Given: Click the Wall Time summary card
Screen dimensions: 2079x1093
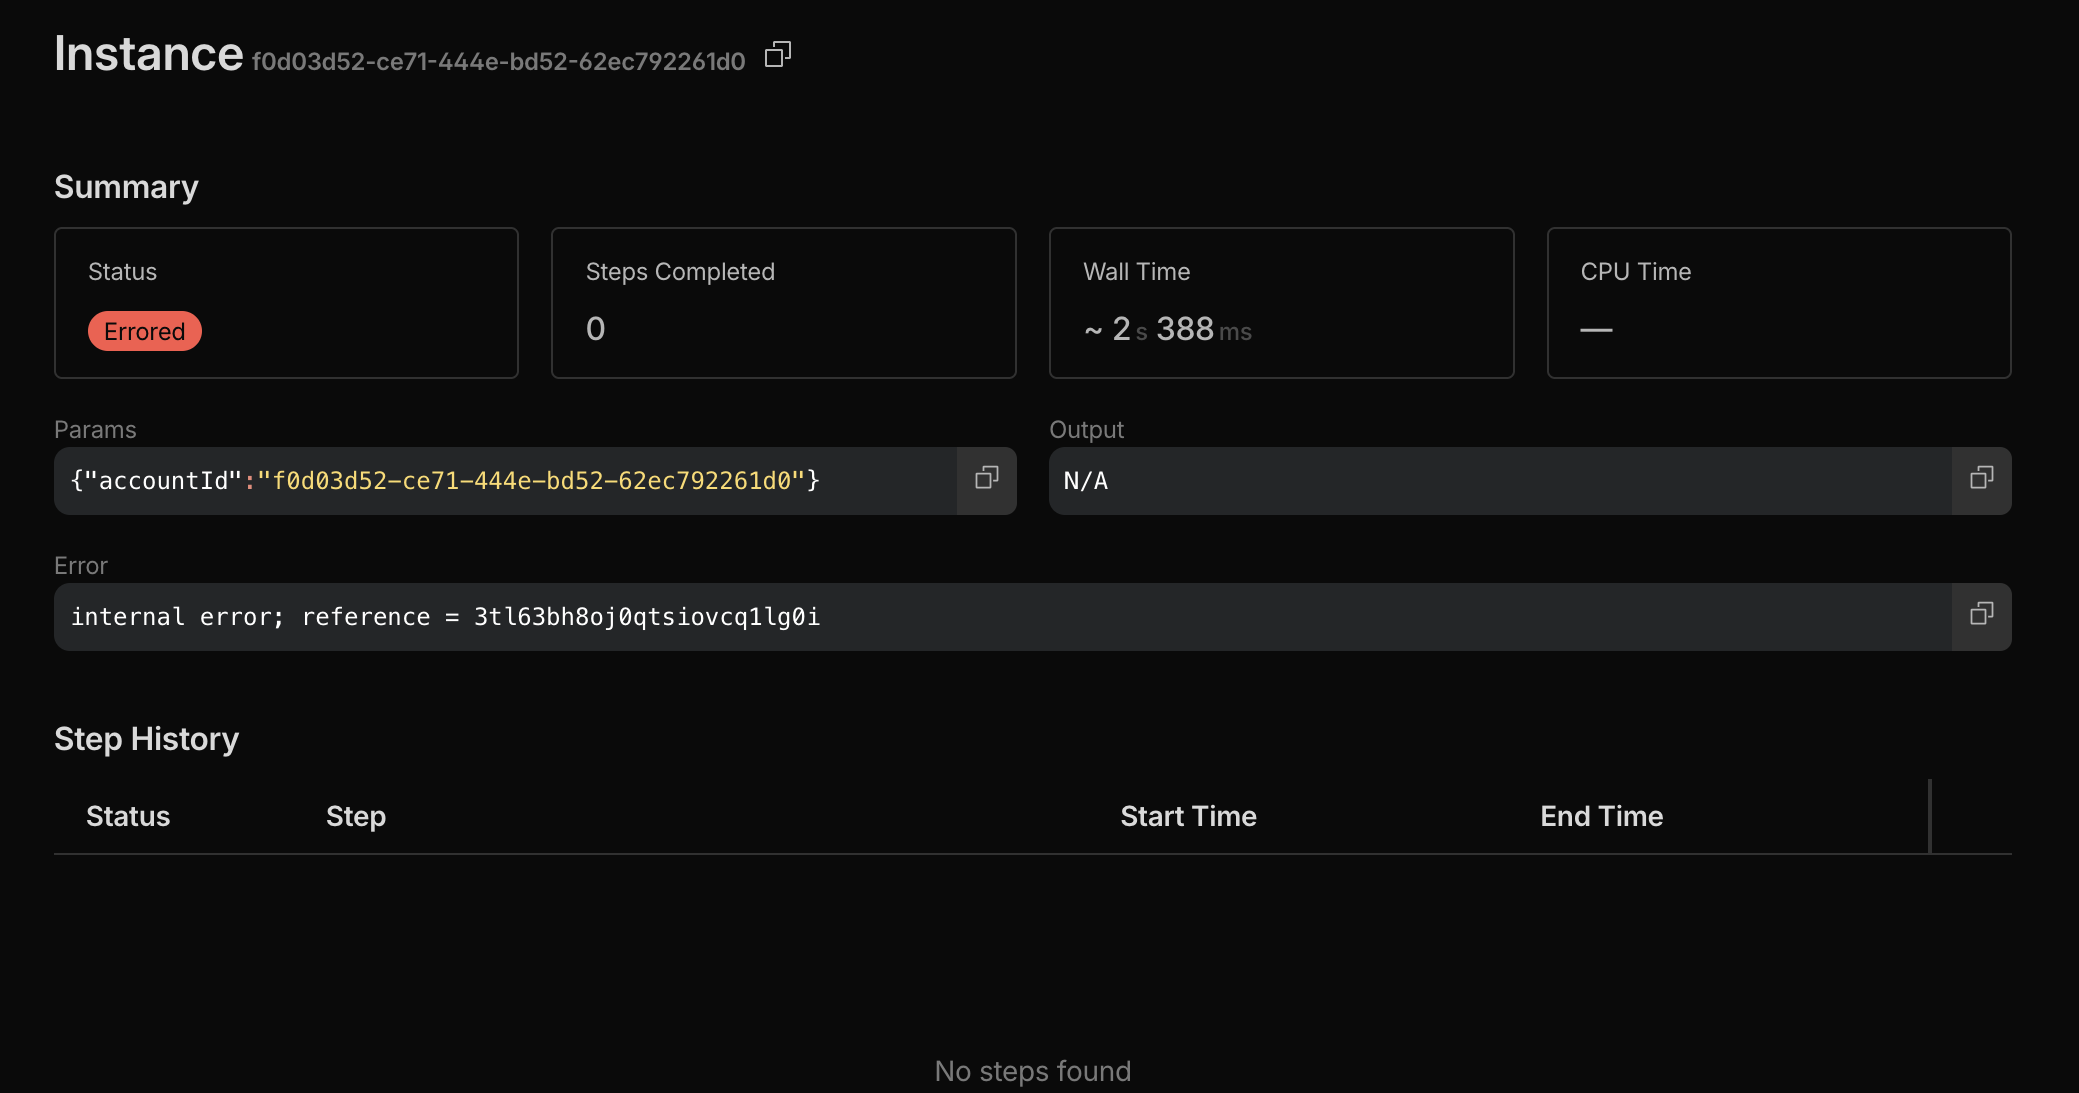Looking at the screenshot, I should 1281,303.
